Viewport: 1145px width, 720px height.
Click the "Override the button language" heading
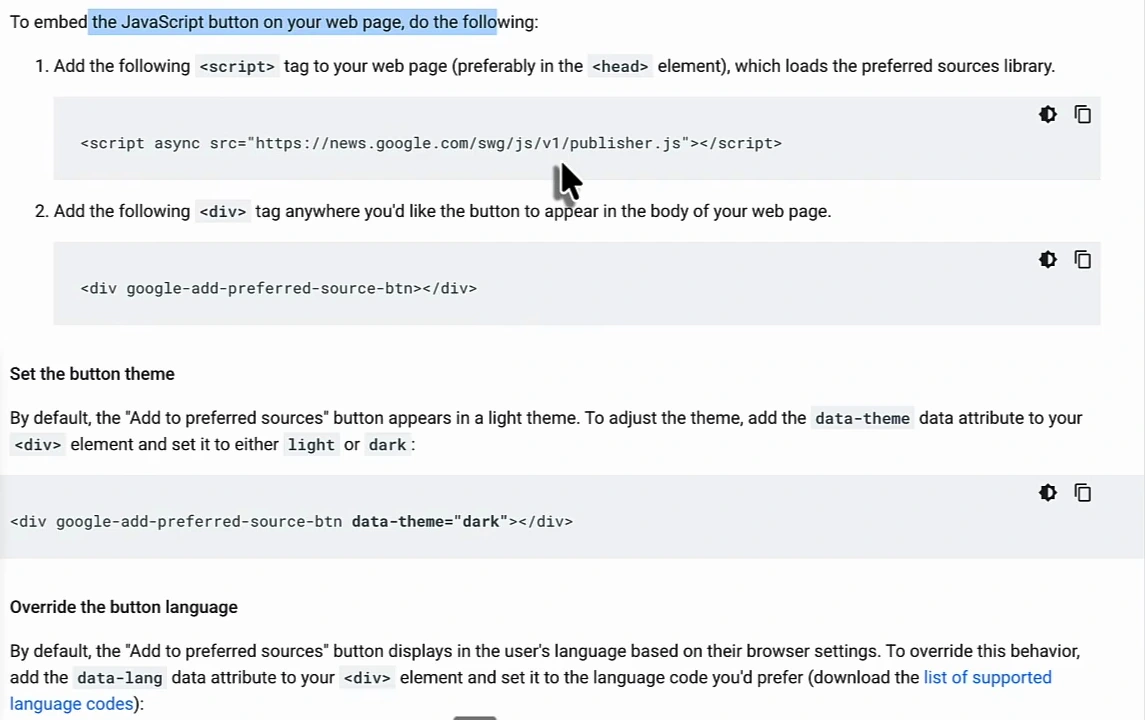coord(123,607)
